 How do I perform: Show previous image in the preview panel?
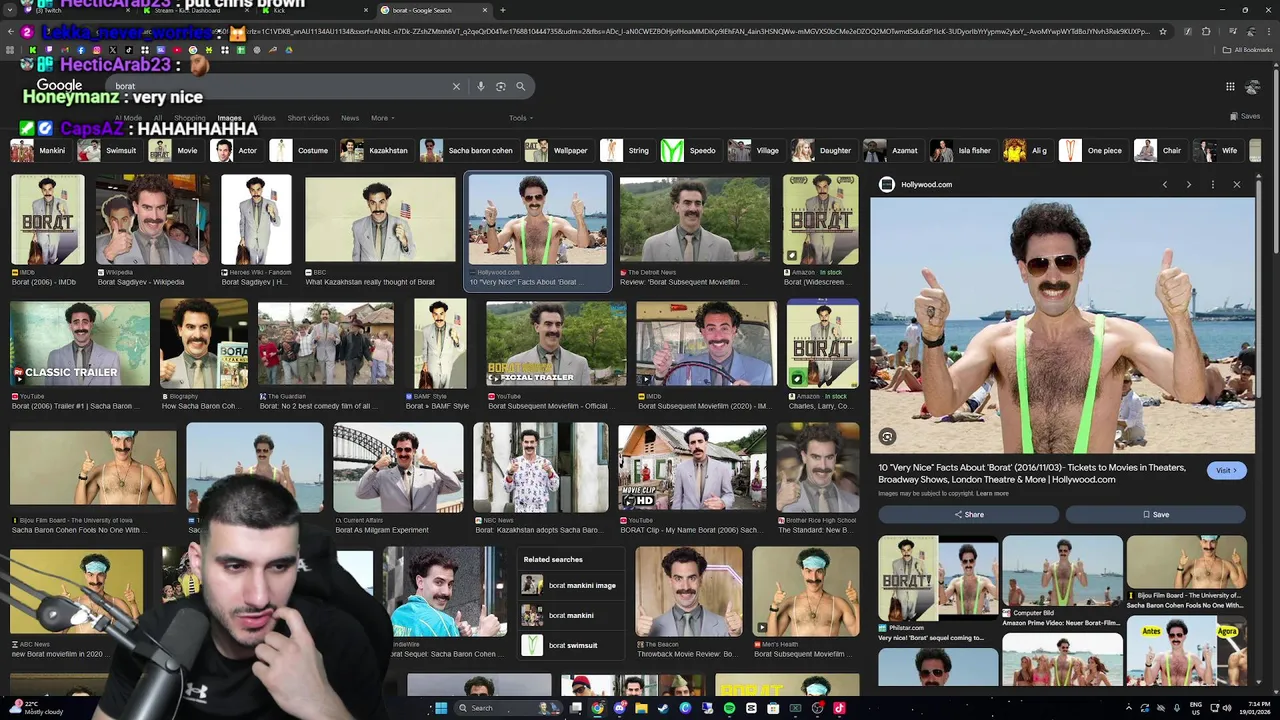point(1164,184)
